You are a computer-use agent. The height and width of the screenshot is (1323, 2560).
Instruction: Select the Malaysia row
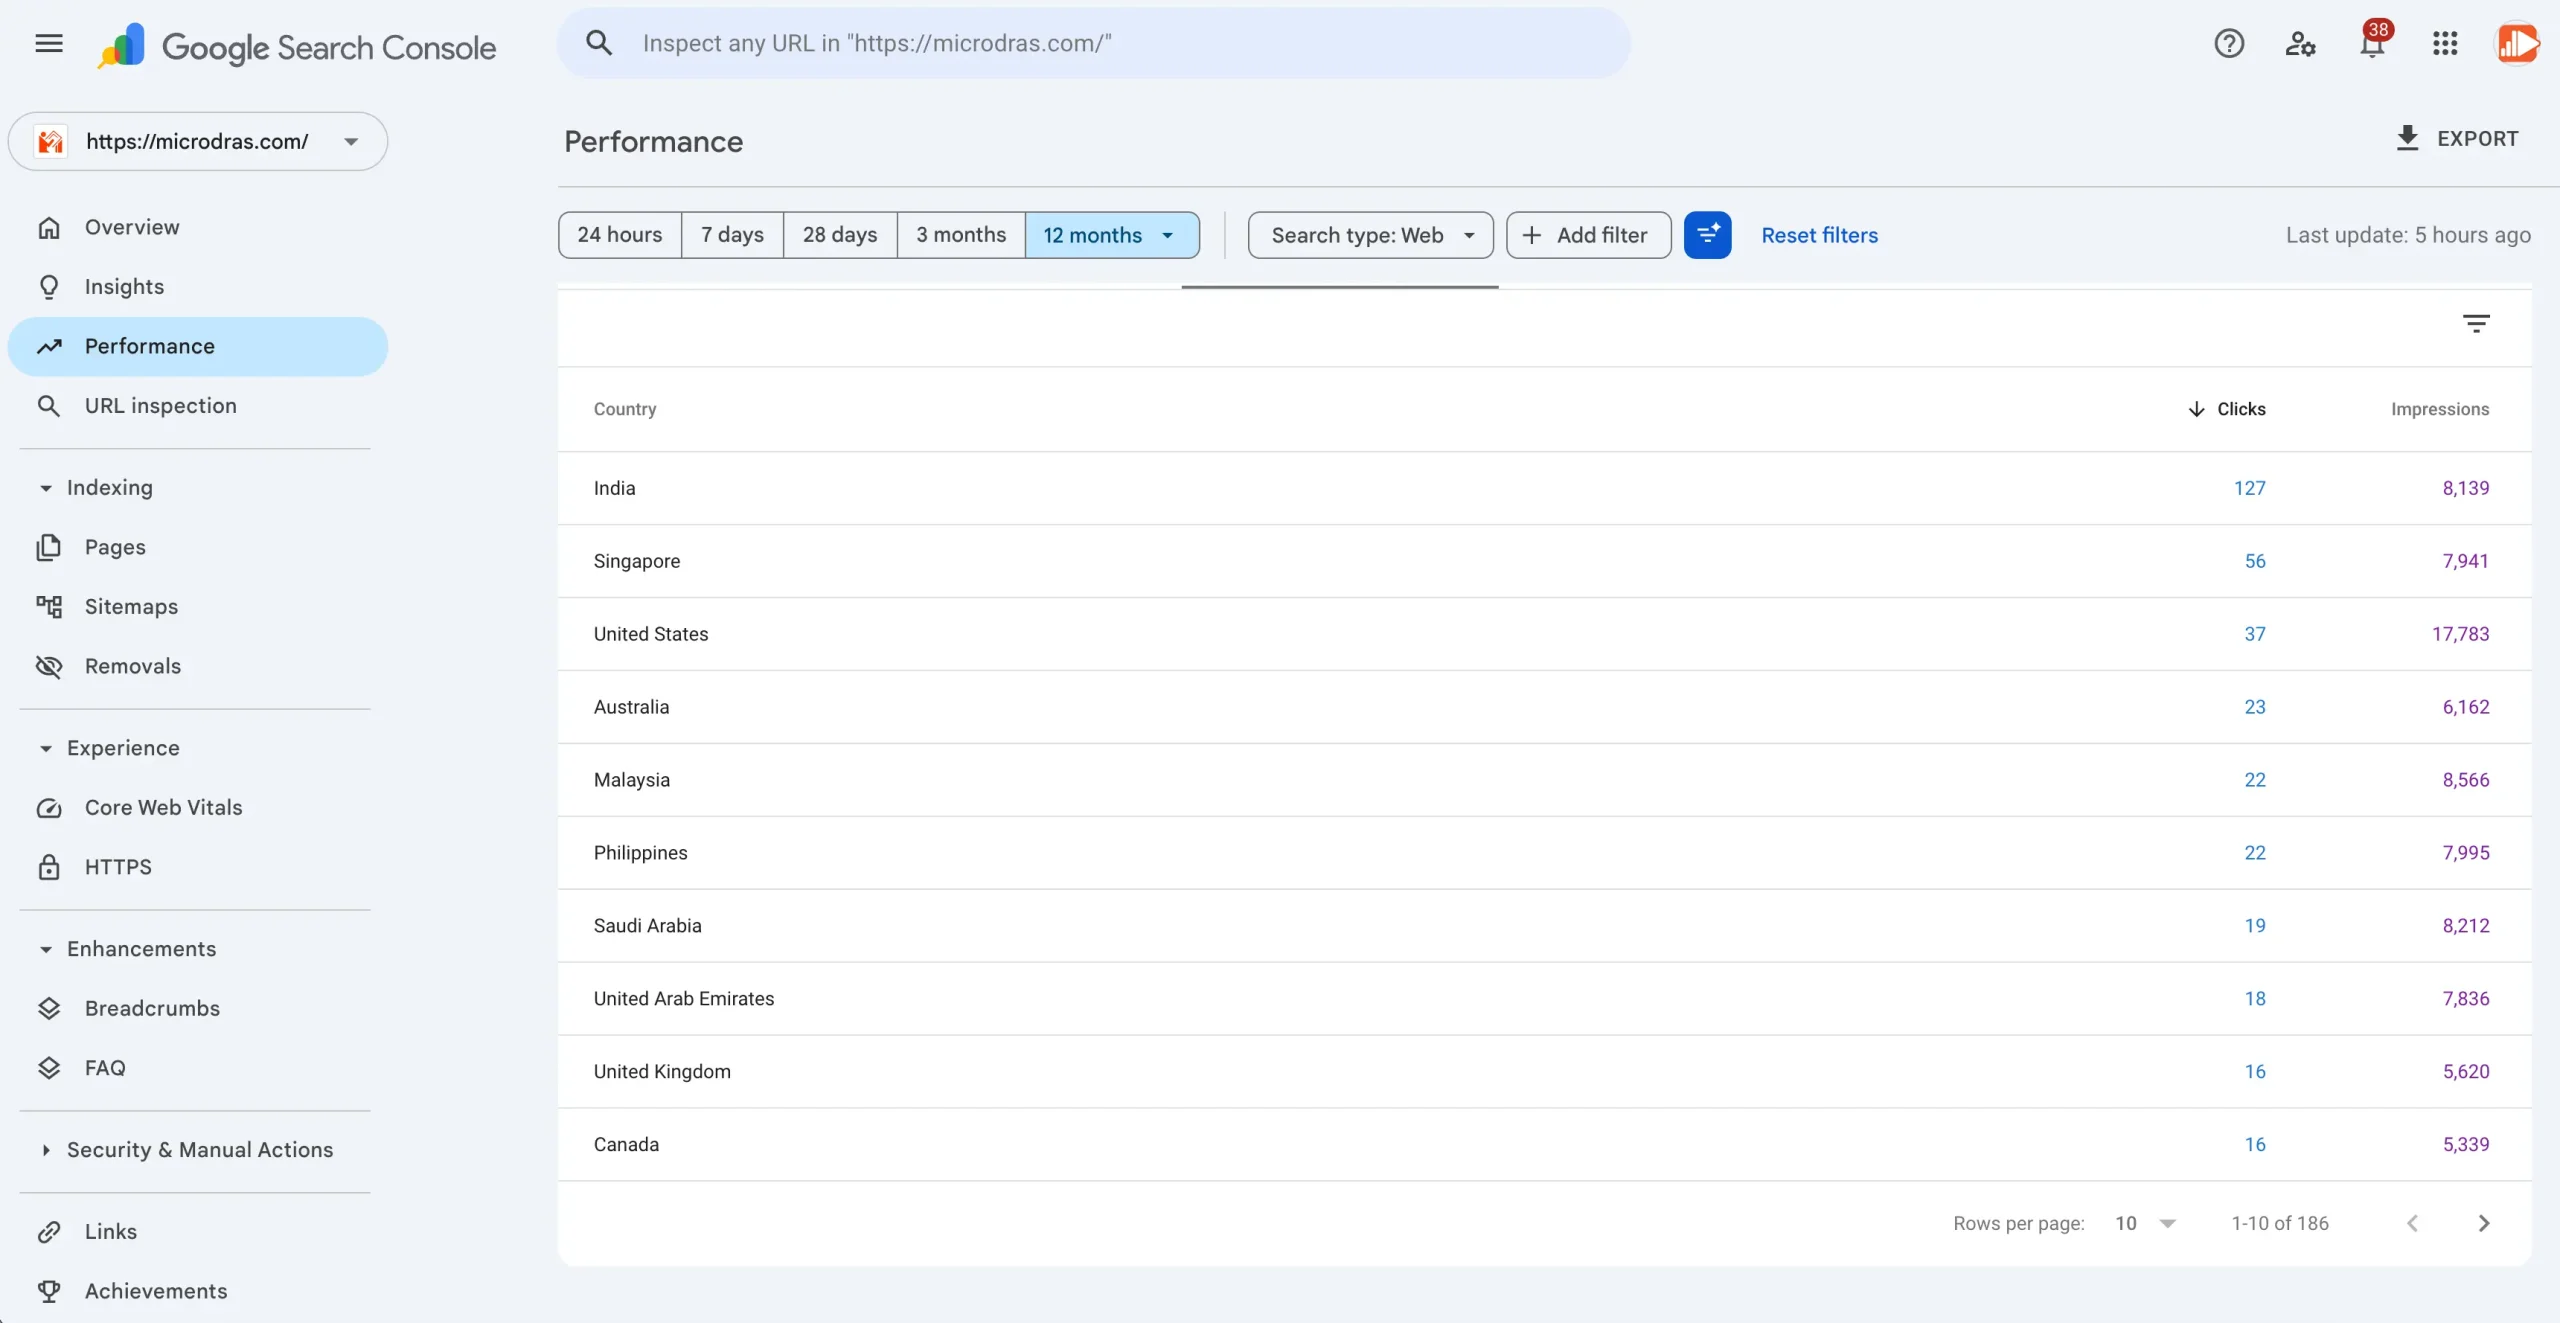(1544, 780)
